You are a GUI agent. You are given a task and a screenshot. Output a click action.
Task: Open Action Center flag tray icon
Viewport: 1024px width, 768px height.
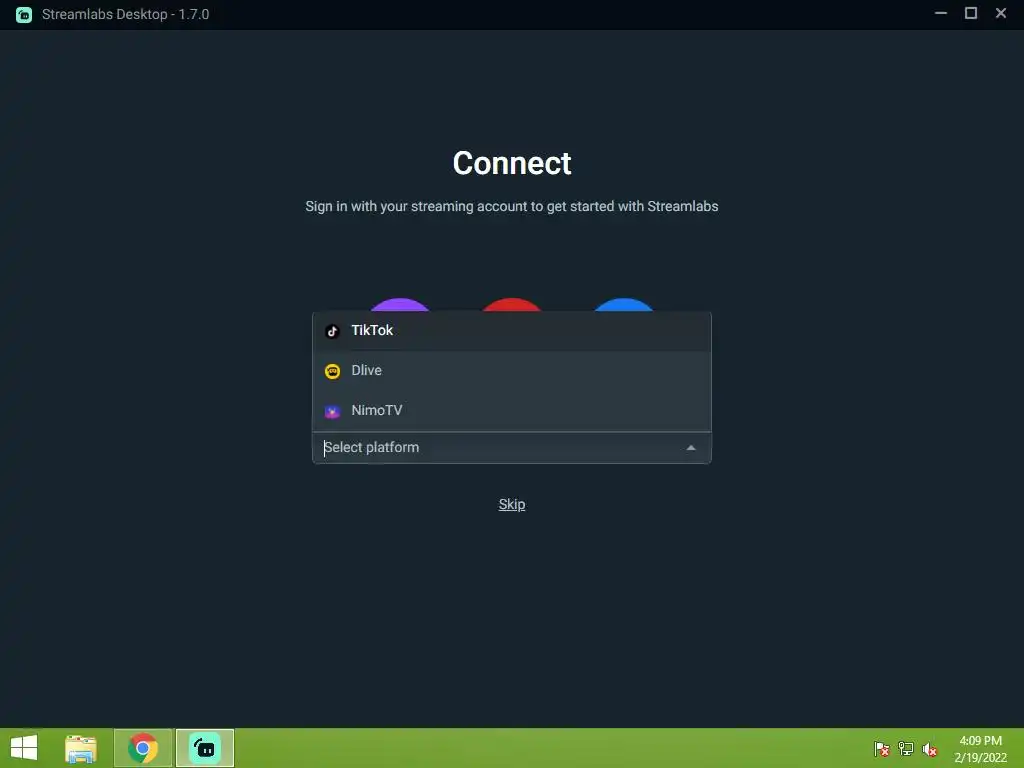click(x=882, y=749)
